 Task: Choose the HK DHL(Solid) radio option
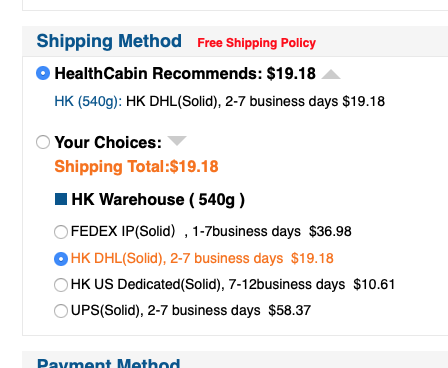[x=61, y=259]
